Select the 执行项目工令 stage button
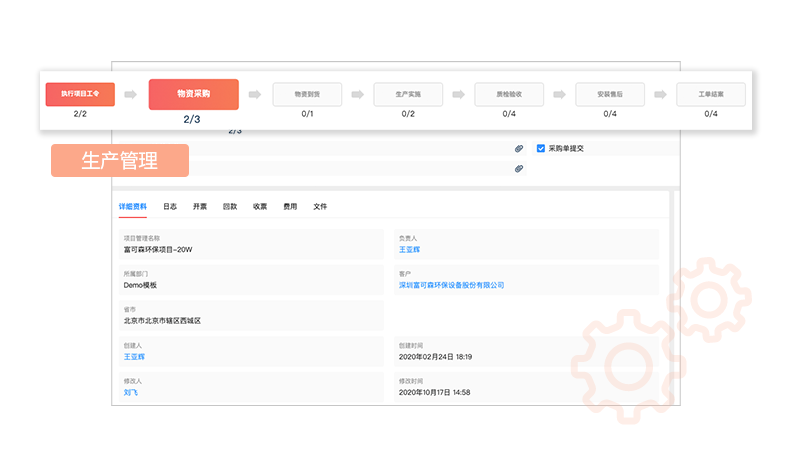Screen dimensions: 792x459 [x=81, y=94]
